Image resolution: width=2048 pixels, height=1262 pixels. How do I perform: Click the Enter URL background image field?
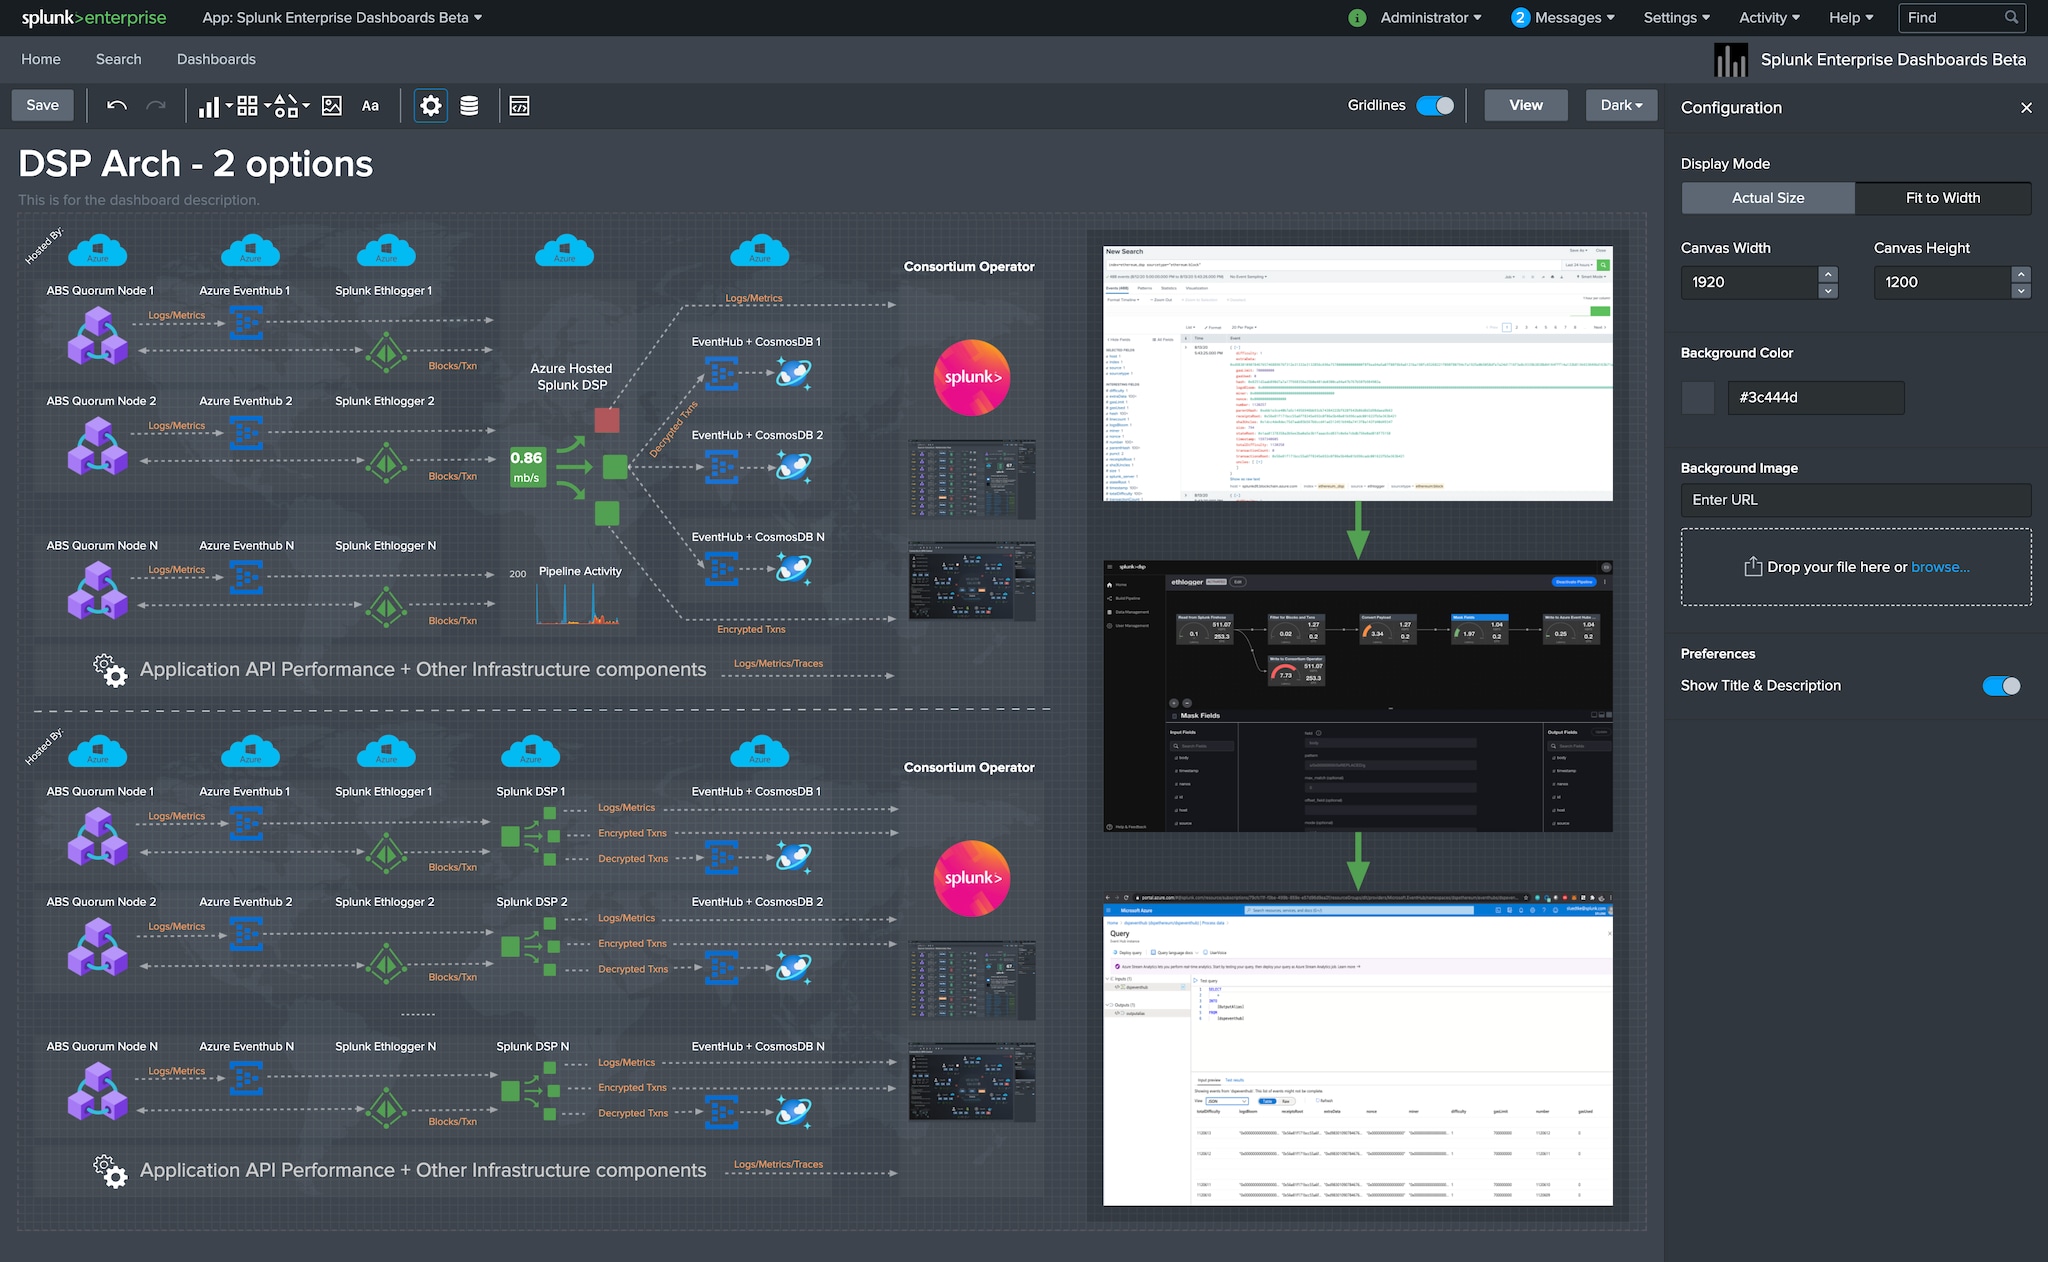[1855, 500]
